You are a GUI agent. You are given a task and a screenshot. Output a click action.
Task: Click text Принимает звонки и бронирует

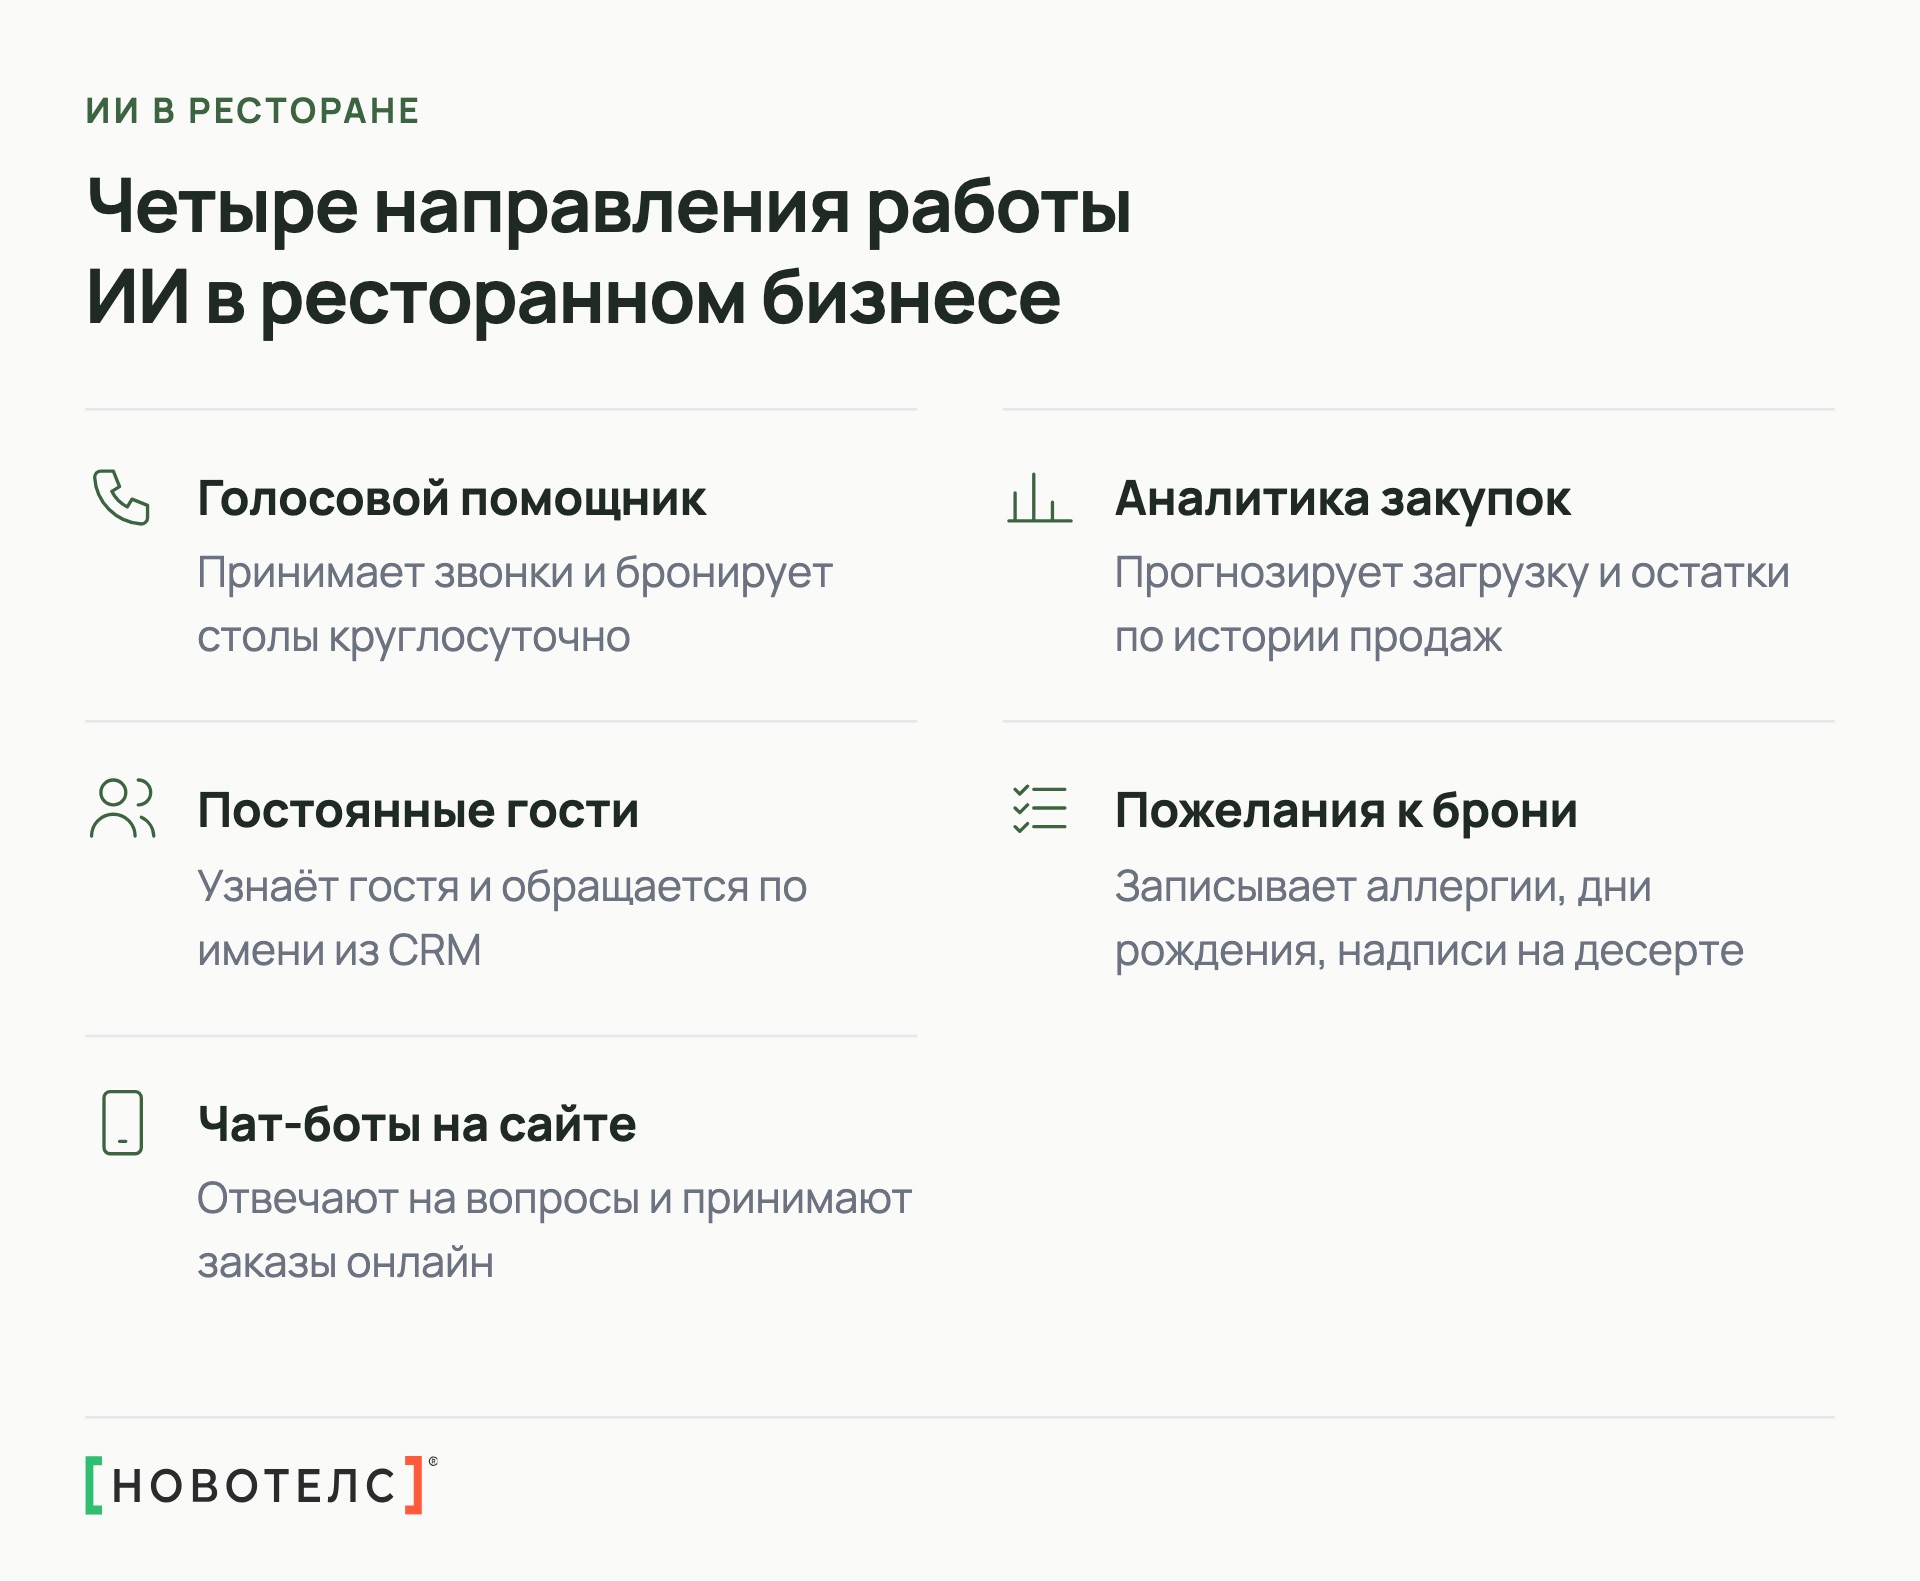pos(515,574)
